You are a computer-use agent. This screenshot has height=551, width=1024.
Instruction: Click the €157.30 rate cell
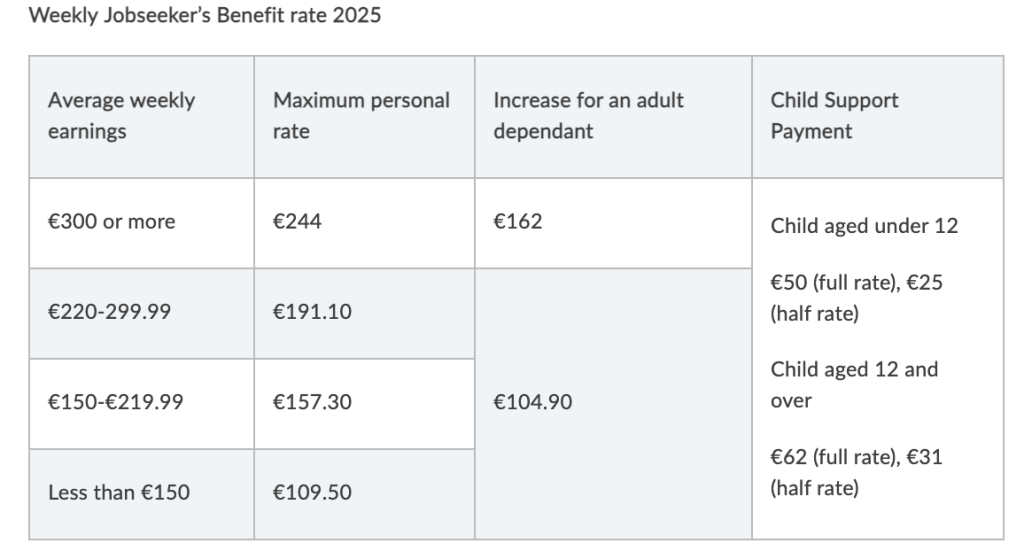(x=364, y=403)
